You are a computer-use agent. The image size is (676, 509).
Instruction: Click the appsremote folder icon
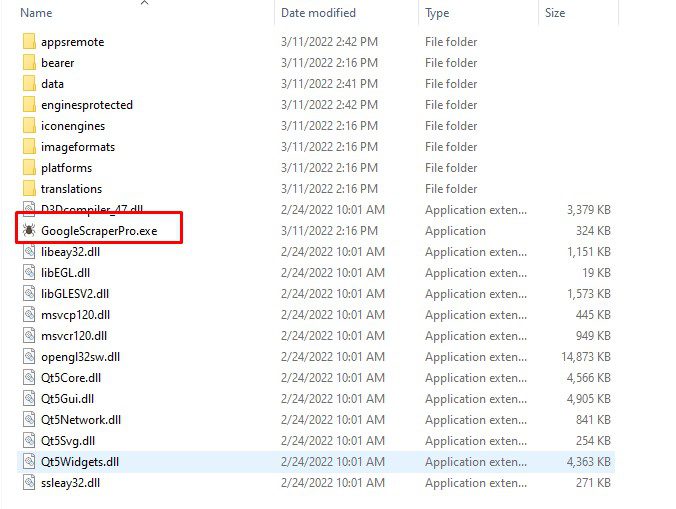pyautogui.click(x=29, y=42)
